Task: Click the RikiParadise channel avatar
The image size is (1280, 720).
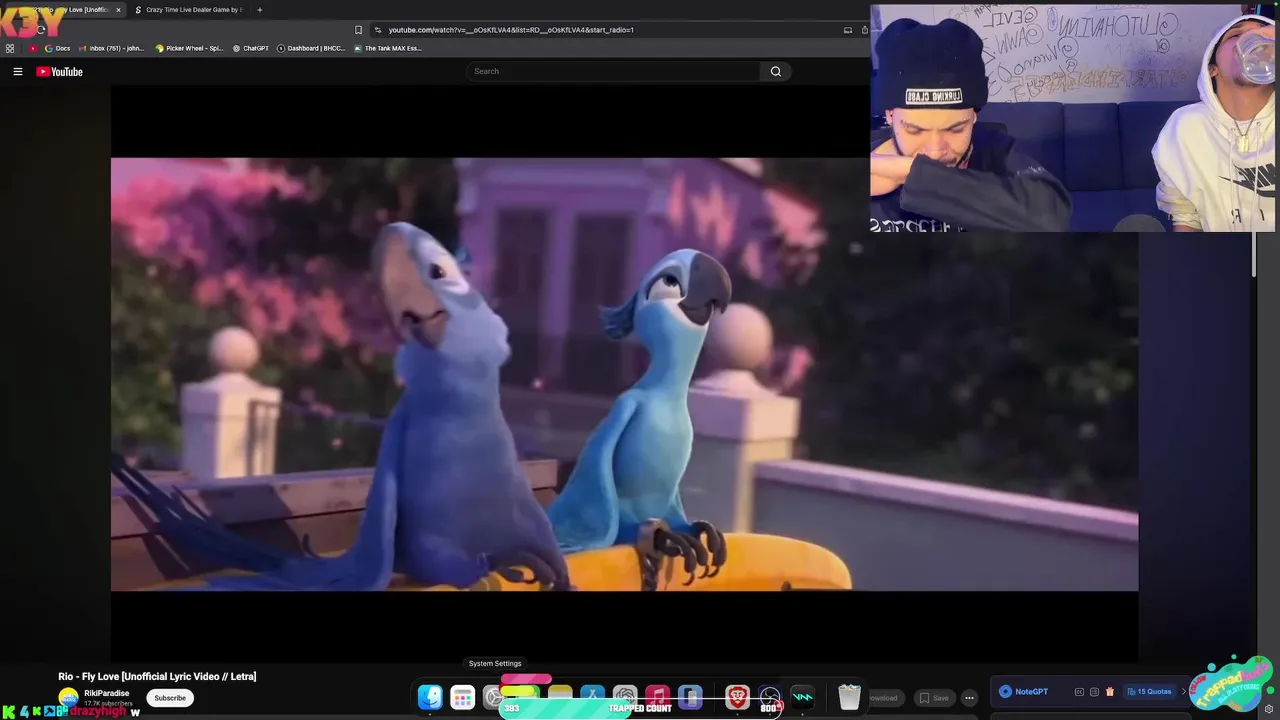Action: click(x=68, y=697)
